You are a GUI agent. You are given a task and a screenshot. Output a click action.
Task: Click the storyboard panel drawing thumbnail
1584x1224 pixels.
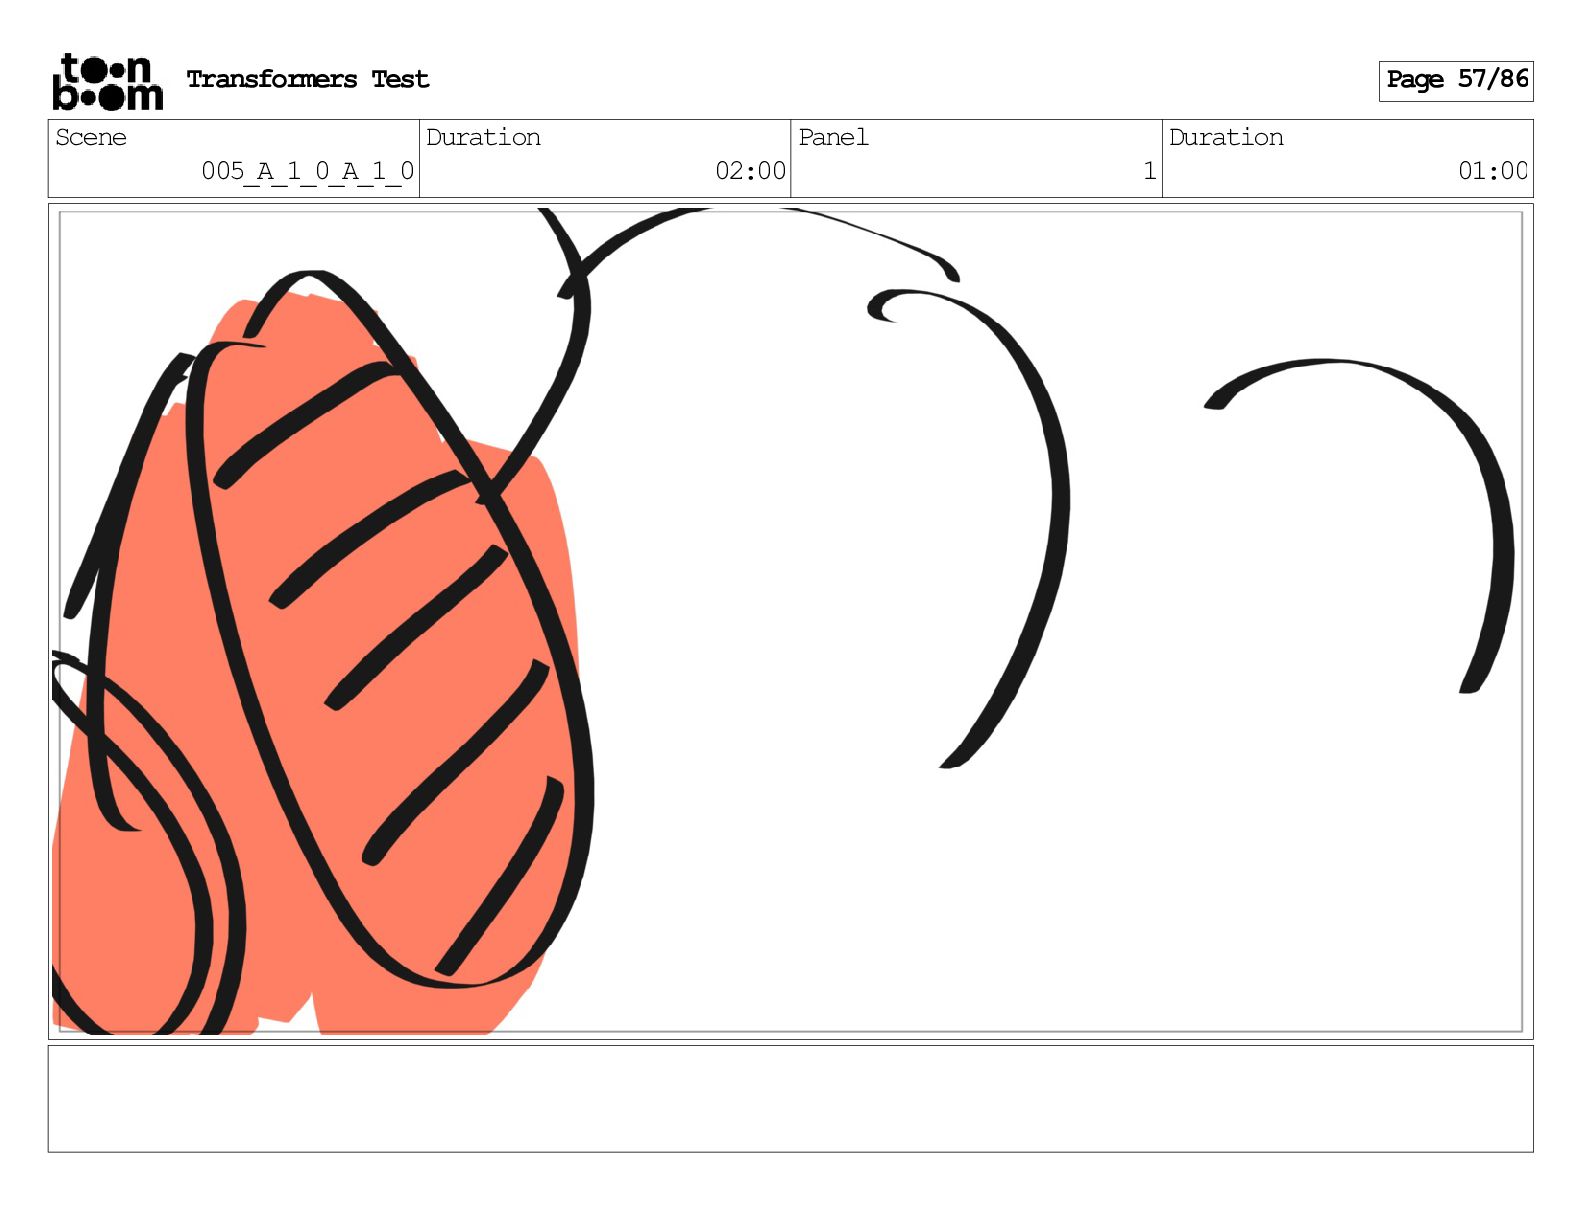click(x=790, y=621)
